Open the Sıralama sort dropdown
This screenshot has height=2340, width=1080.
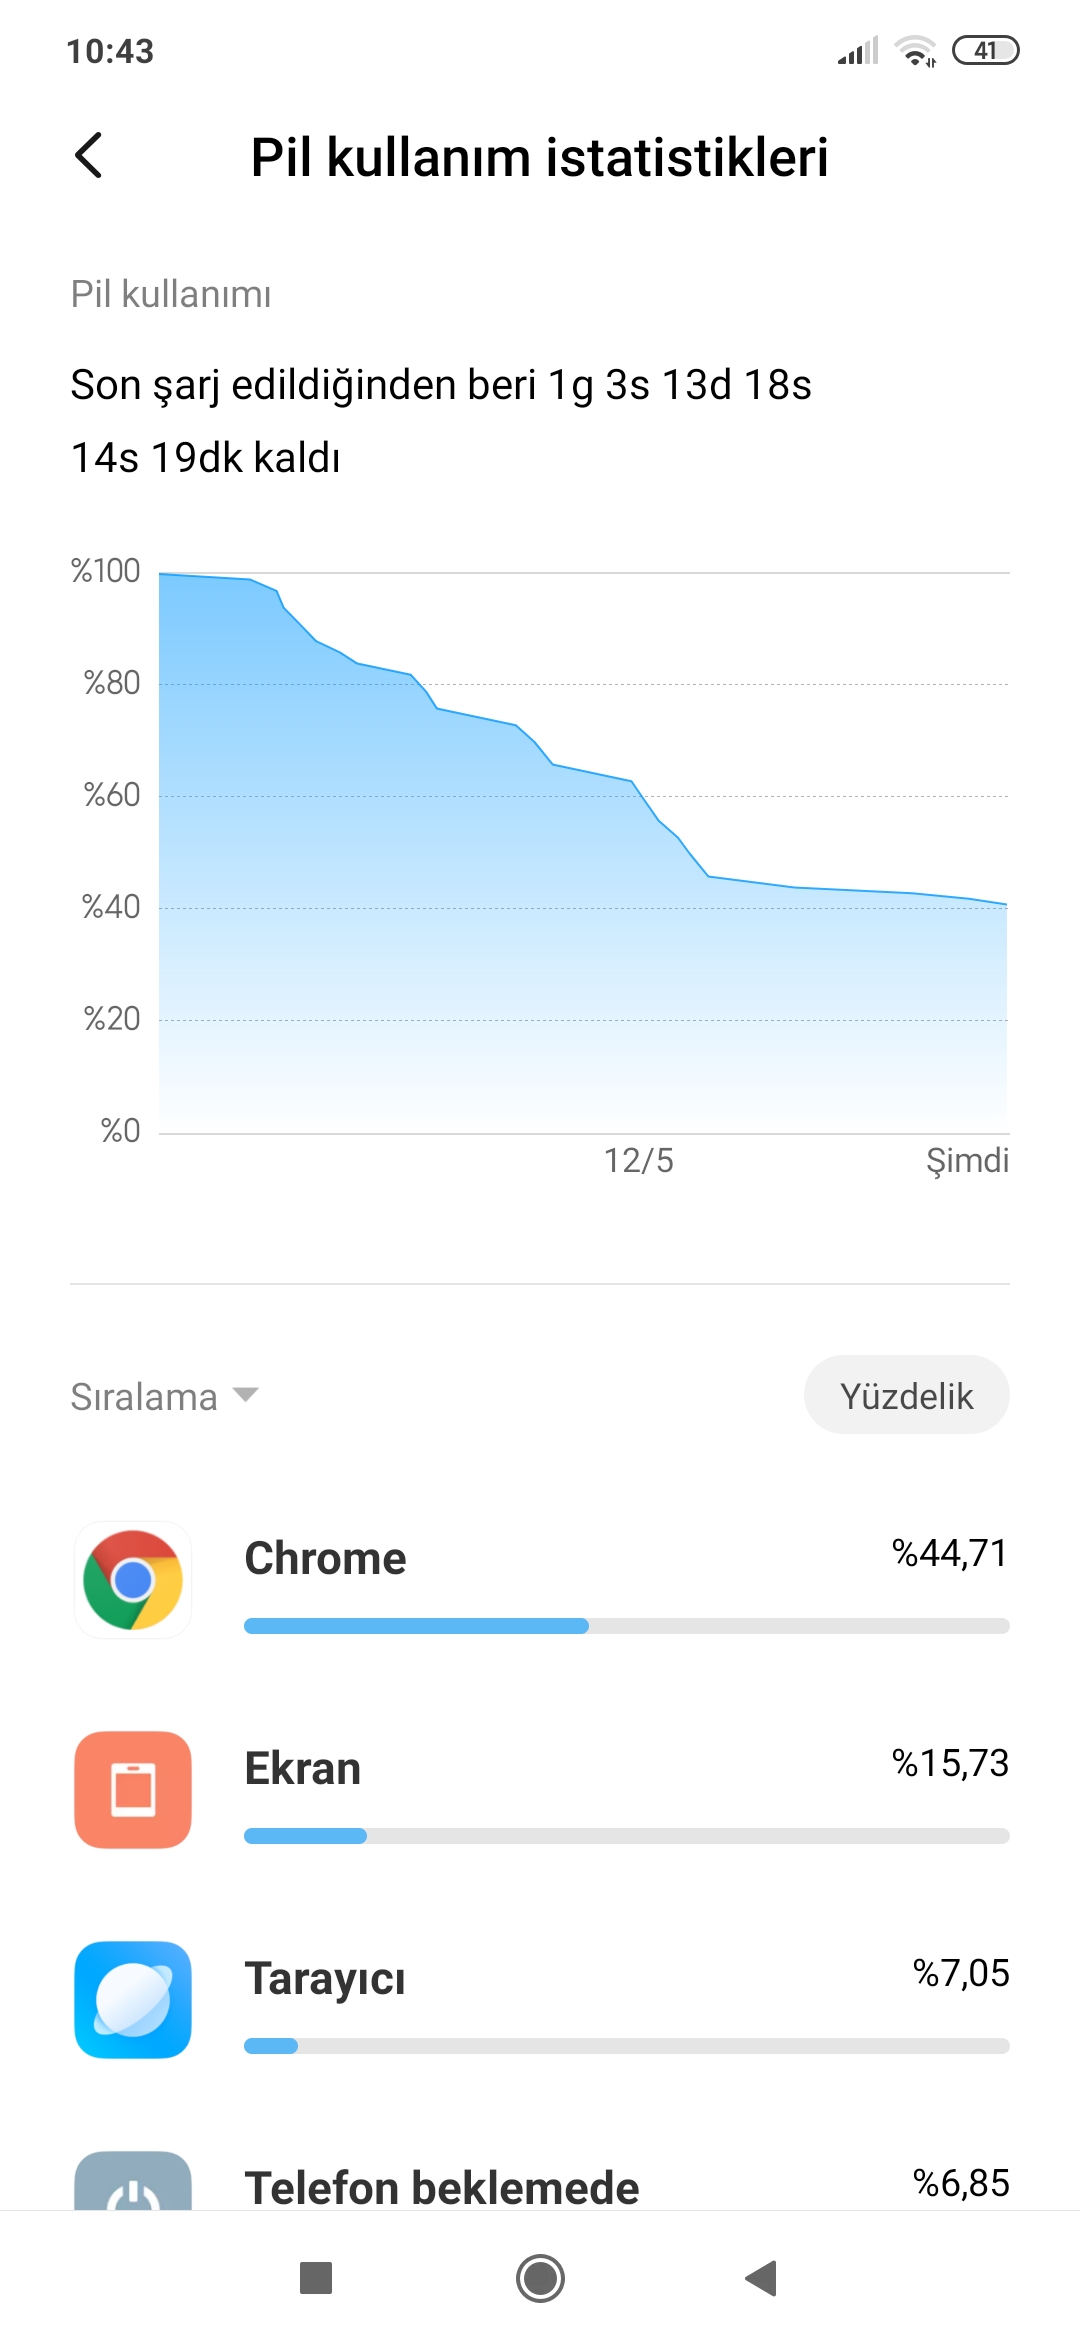(x=165, y=1396)
